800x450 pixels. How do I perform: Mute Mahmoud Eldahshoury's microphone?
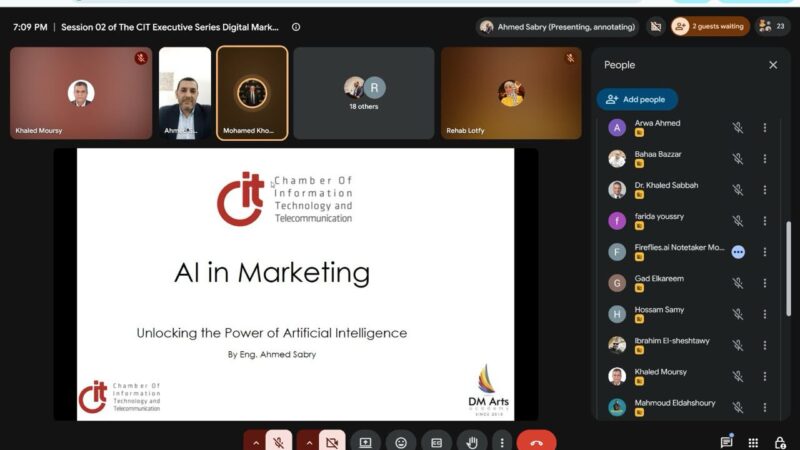click(x=738, y=408)
